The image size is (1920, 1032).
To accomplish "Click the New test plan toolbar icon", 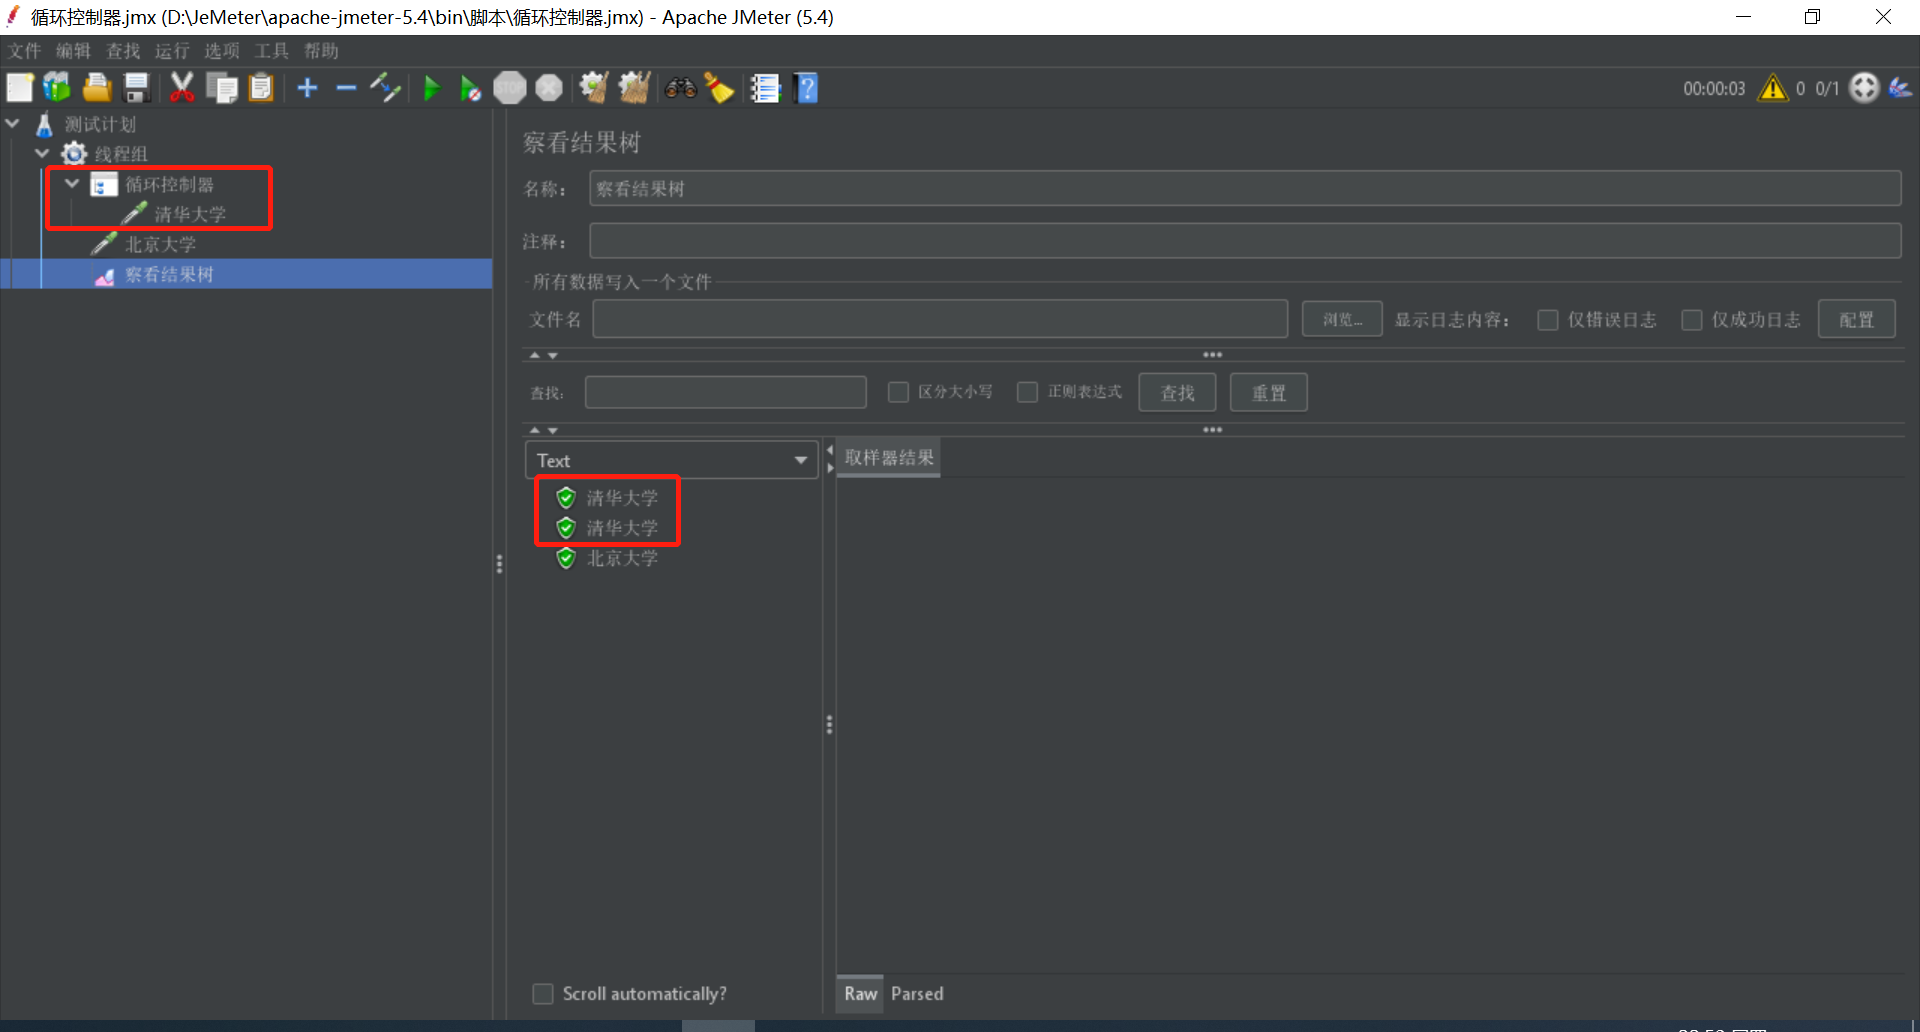I will [20, 88].
